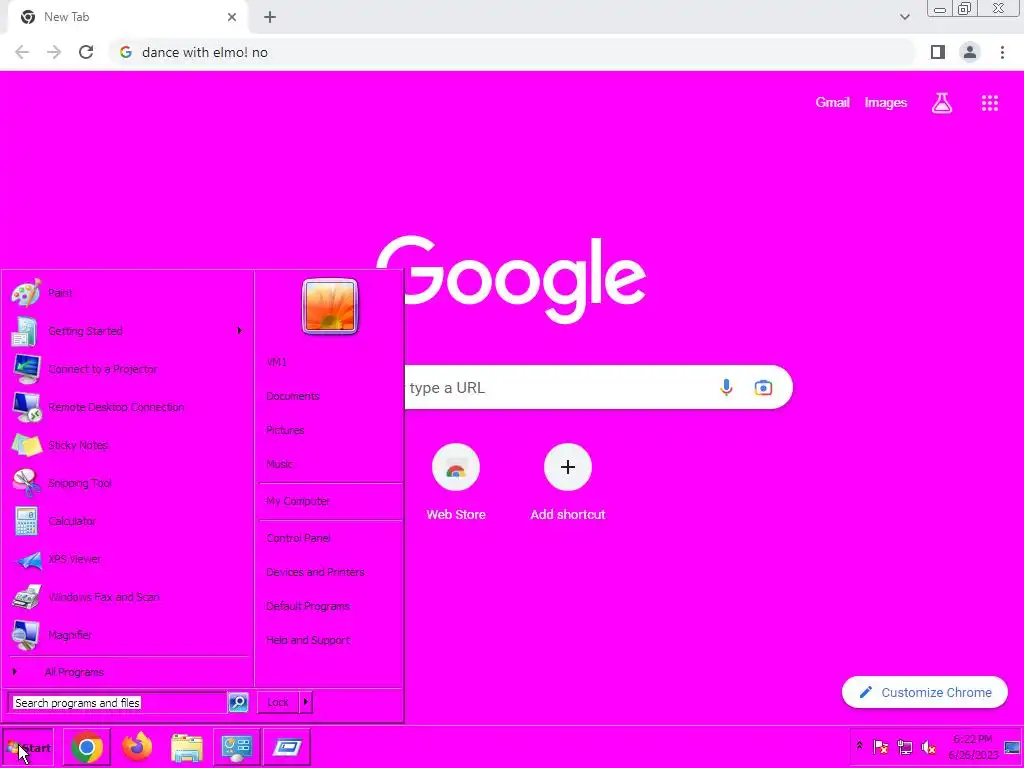The height and width of the screenshot is (768, 1024).
Task: Open the Control Panel taskbar icon
Action: coord(236,747)
